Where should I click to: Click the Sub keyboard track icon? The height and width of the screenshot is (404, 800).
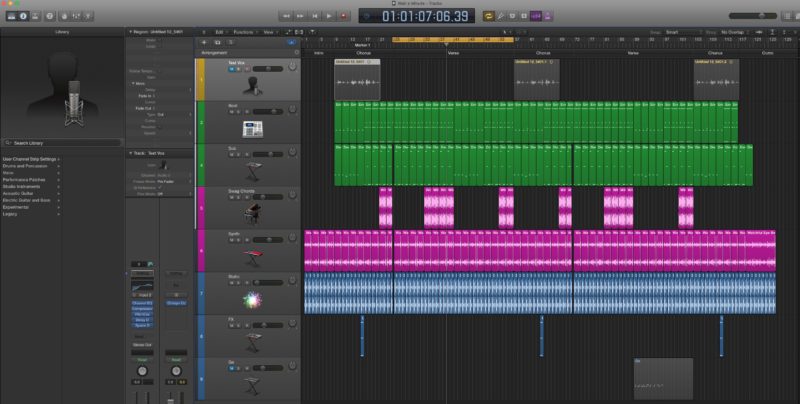point(253,171)
